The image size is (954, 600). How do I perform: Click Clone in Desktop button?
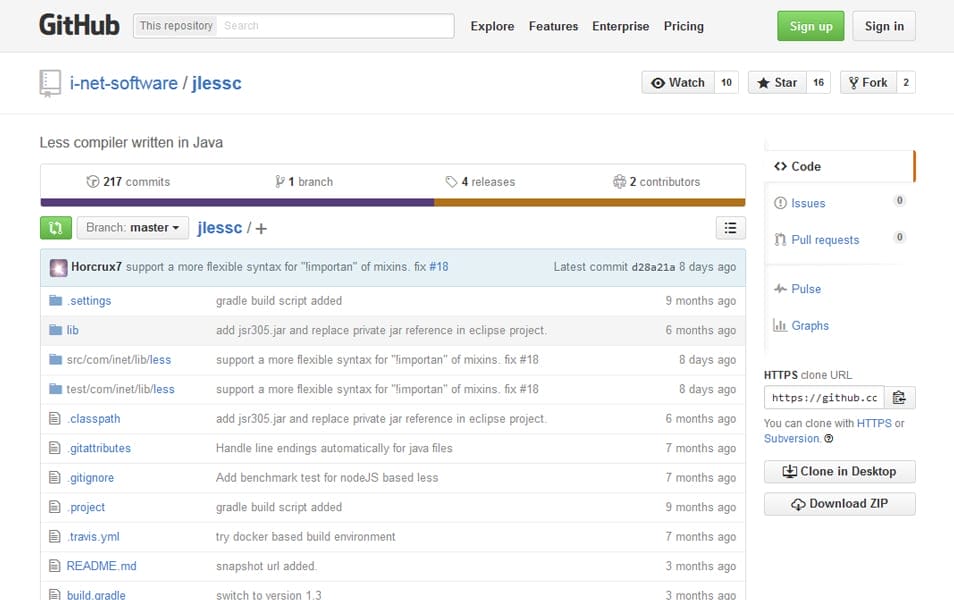[x=840, y=472]
